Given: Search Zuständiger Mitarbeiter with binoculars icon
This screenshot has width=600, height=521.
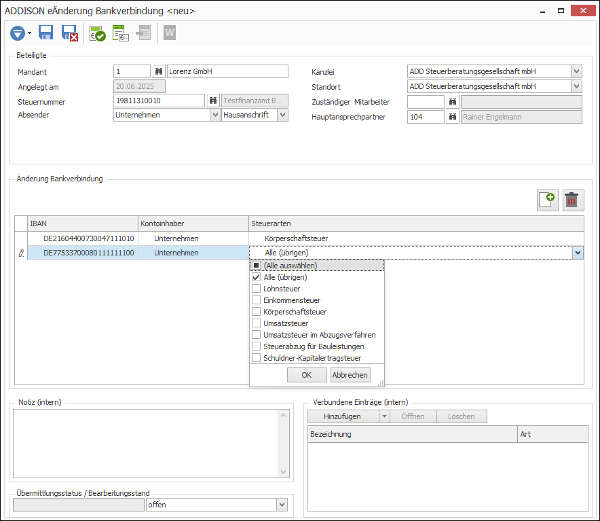Looking at the screenshot, I should pos(452,102).
